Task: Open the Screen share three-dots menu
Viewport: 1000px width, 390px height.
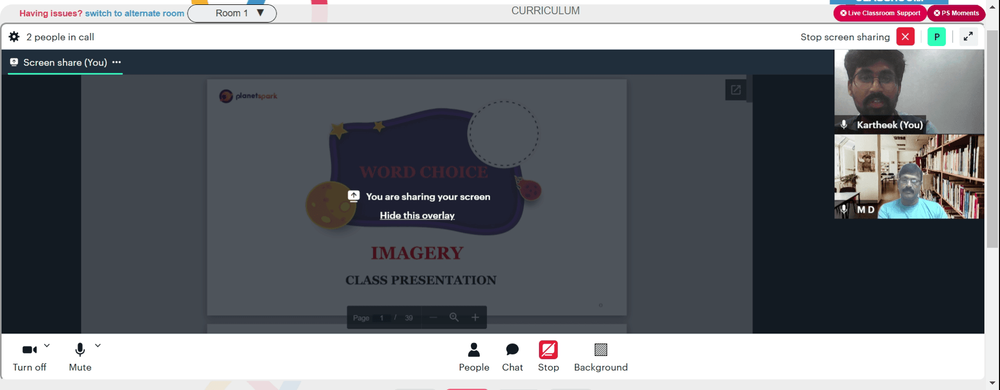Action: click(117, 62)
